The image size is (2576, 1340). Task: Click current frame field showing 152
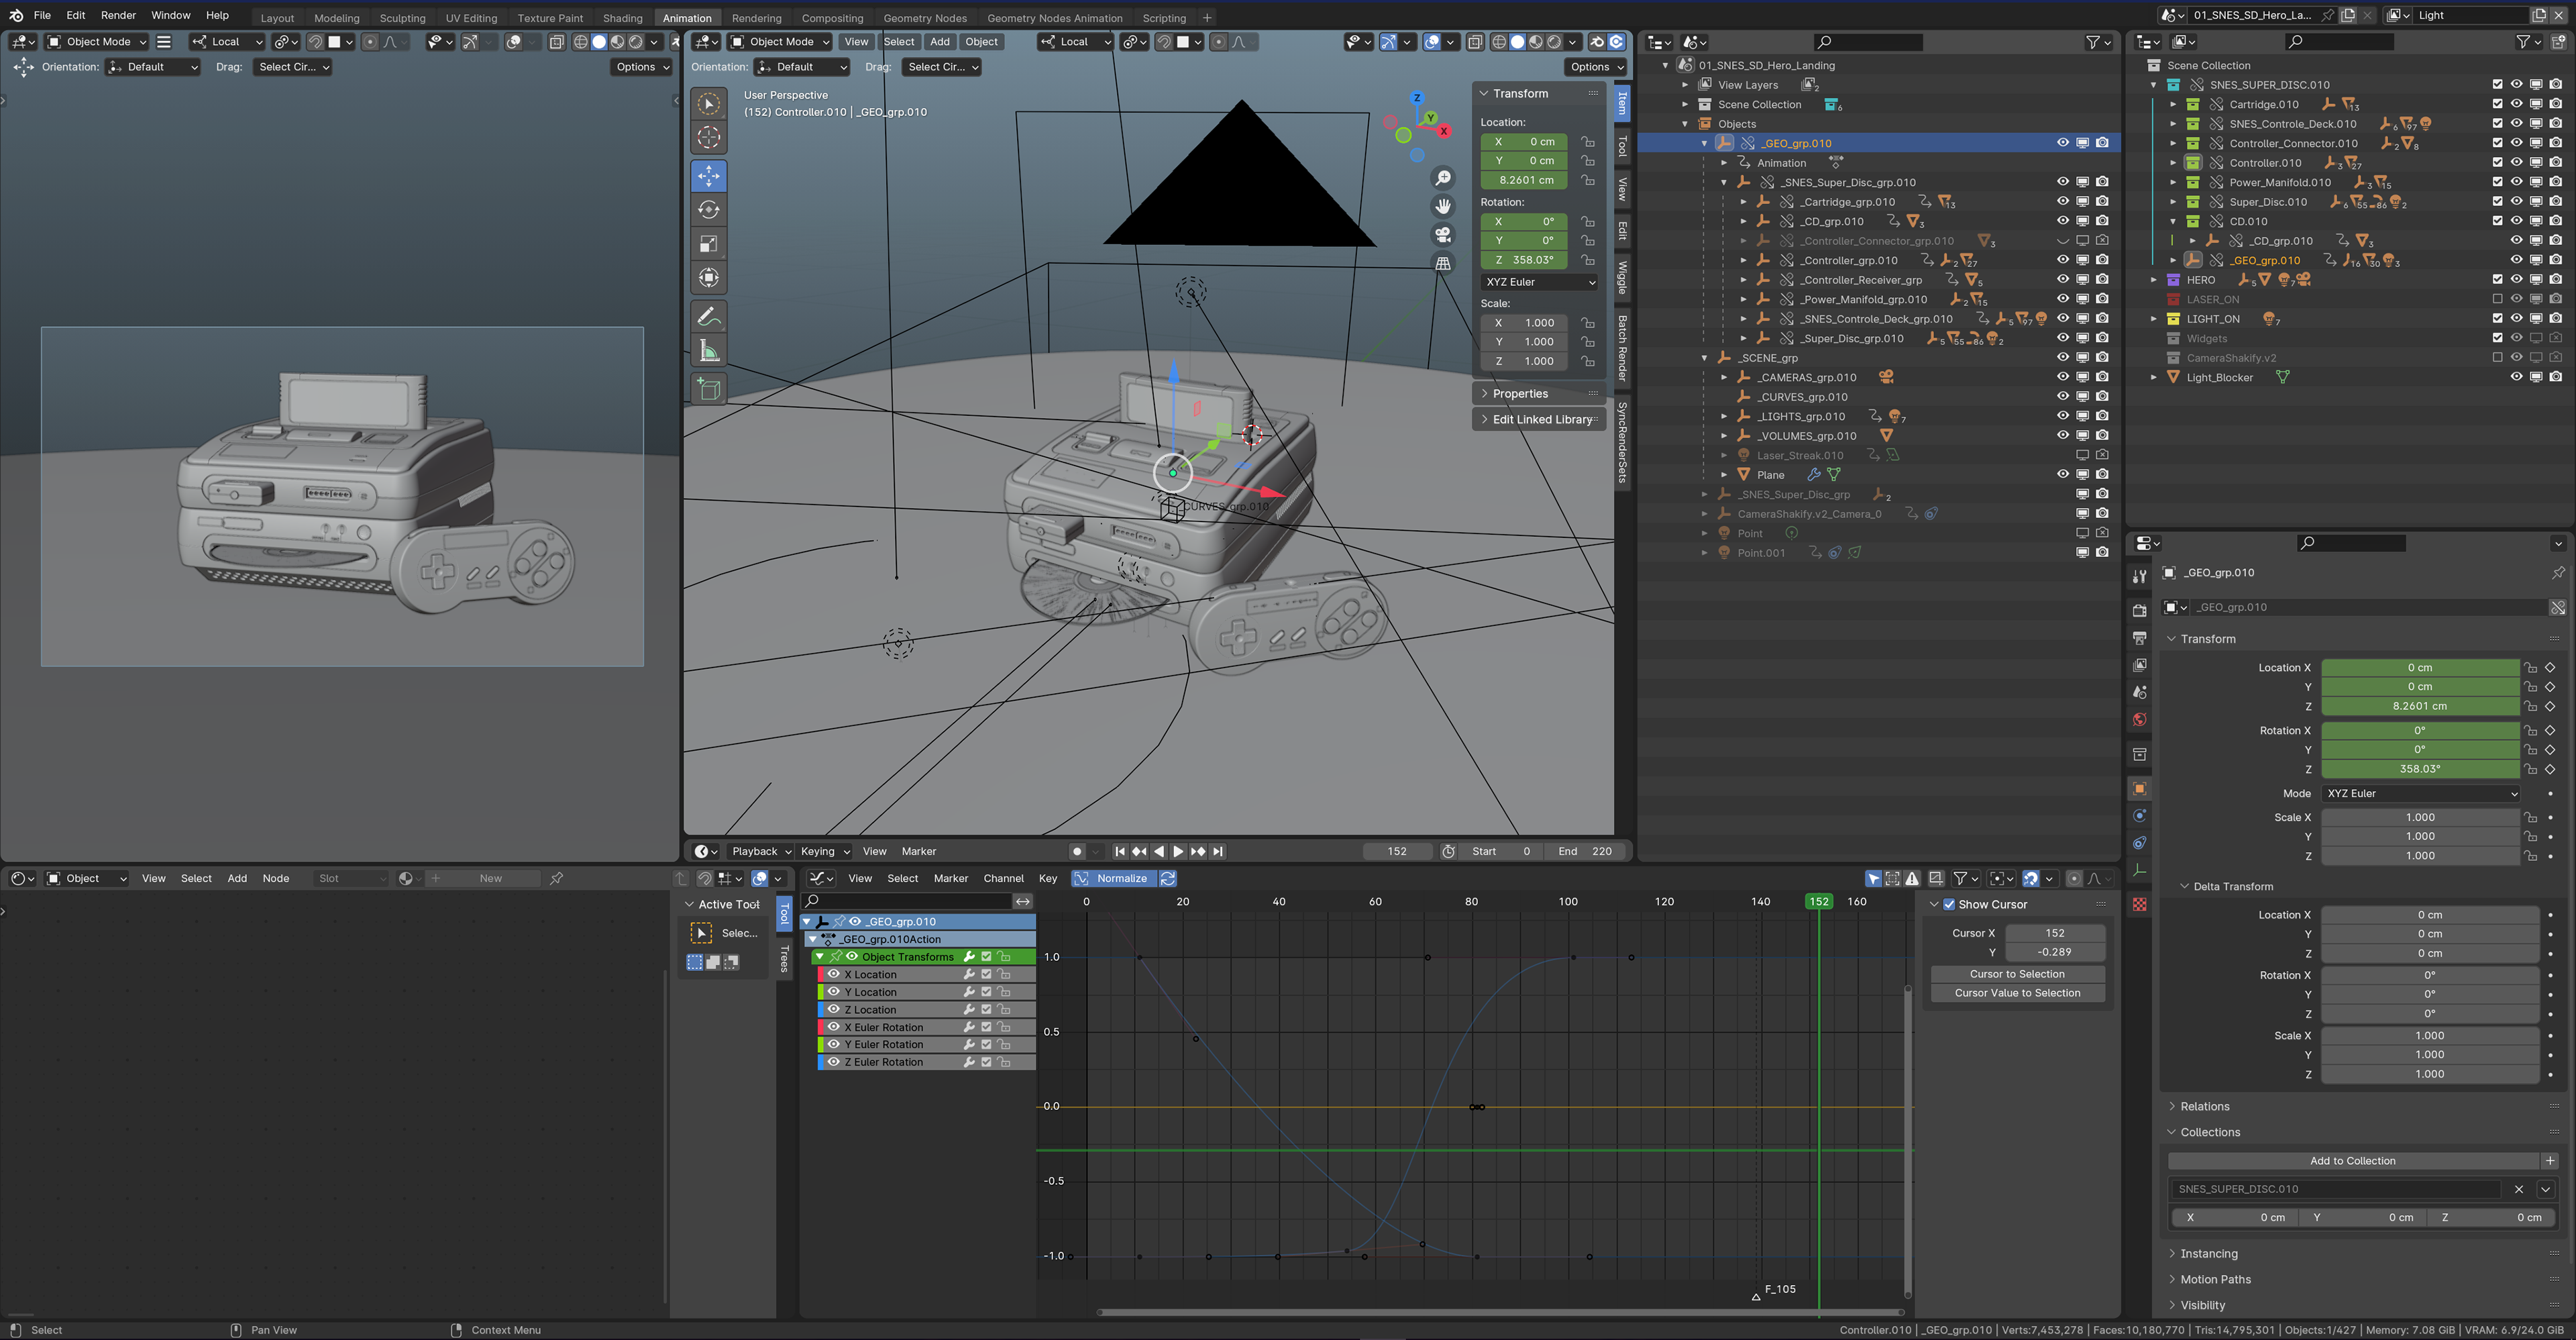click(1397, 851)
